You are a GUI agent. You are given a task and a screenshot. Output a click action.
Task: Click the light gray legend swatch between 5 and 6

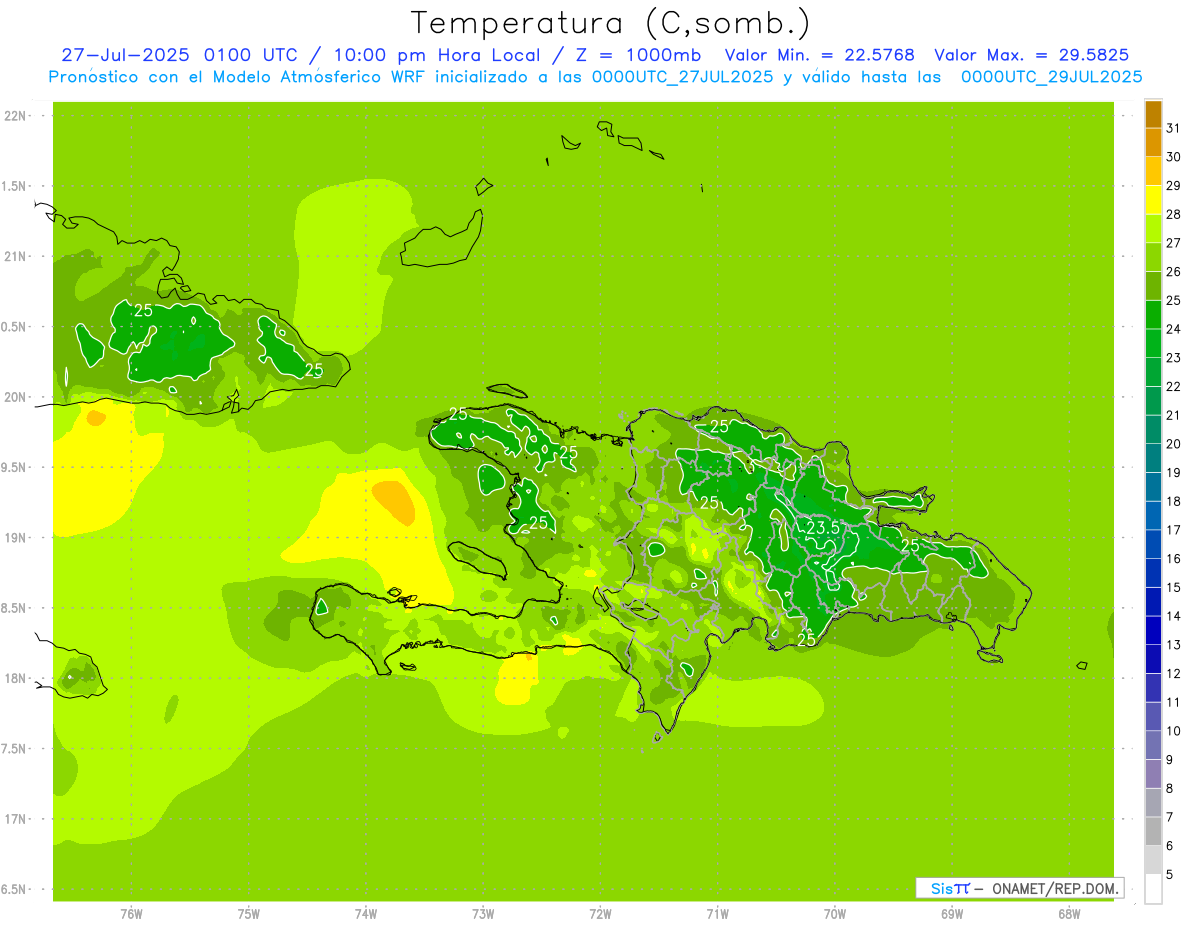click(1153, 861)
